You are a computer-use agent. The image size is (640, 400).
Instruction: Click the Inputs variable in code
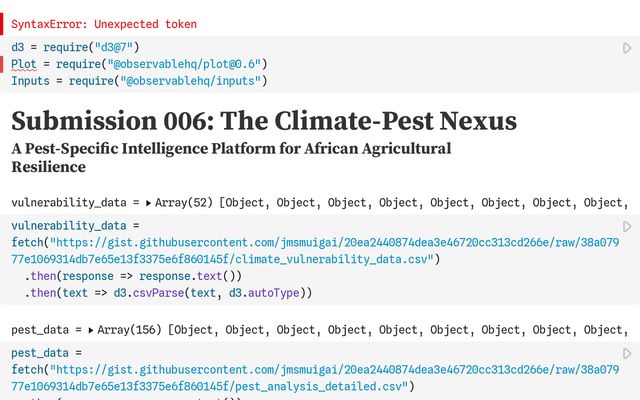[x=30, y=81]
